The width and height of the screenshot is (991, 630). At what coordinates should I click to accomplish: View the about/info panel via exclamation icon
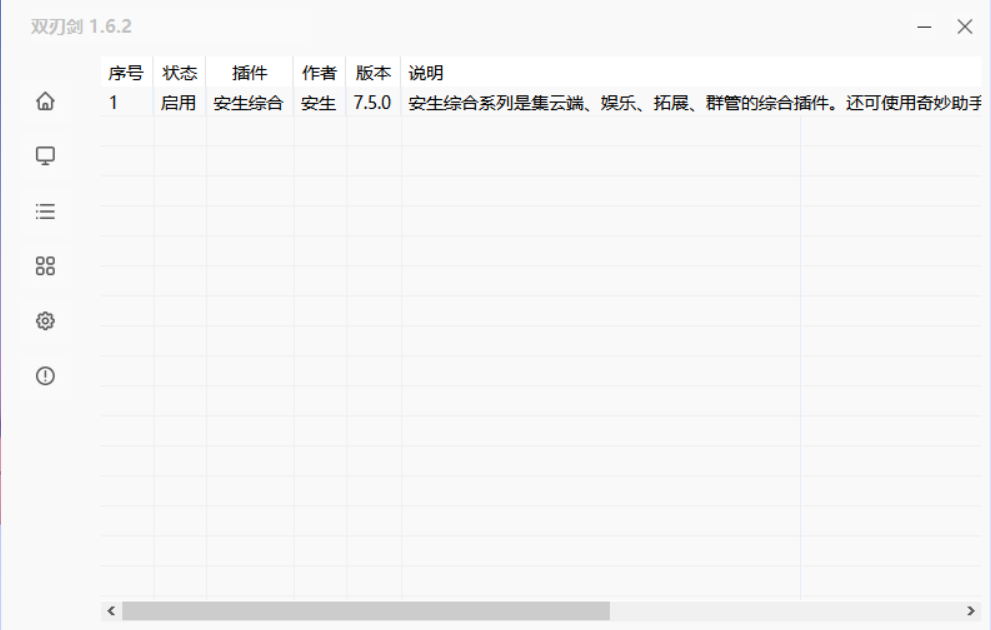44,376
